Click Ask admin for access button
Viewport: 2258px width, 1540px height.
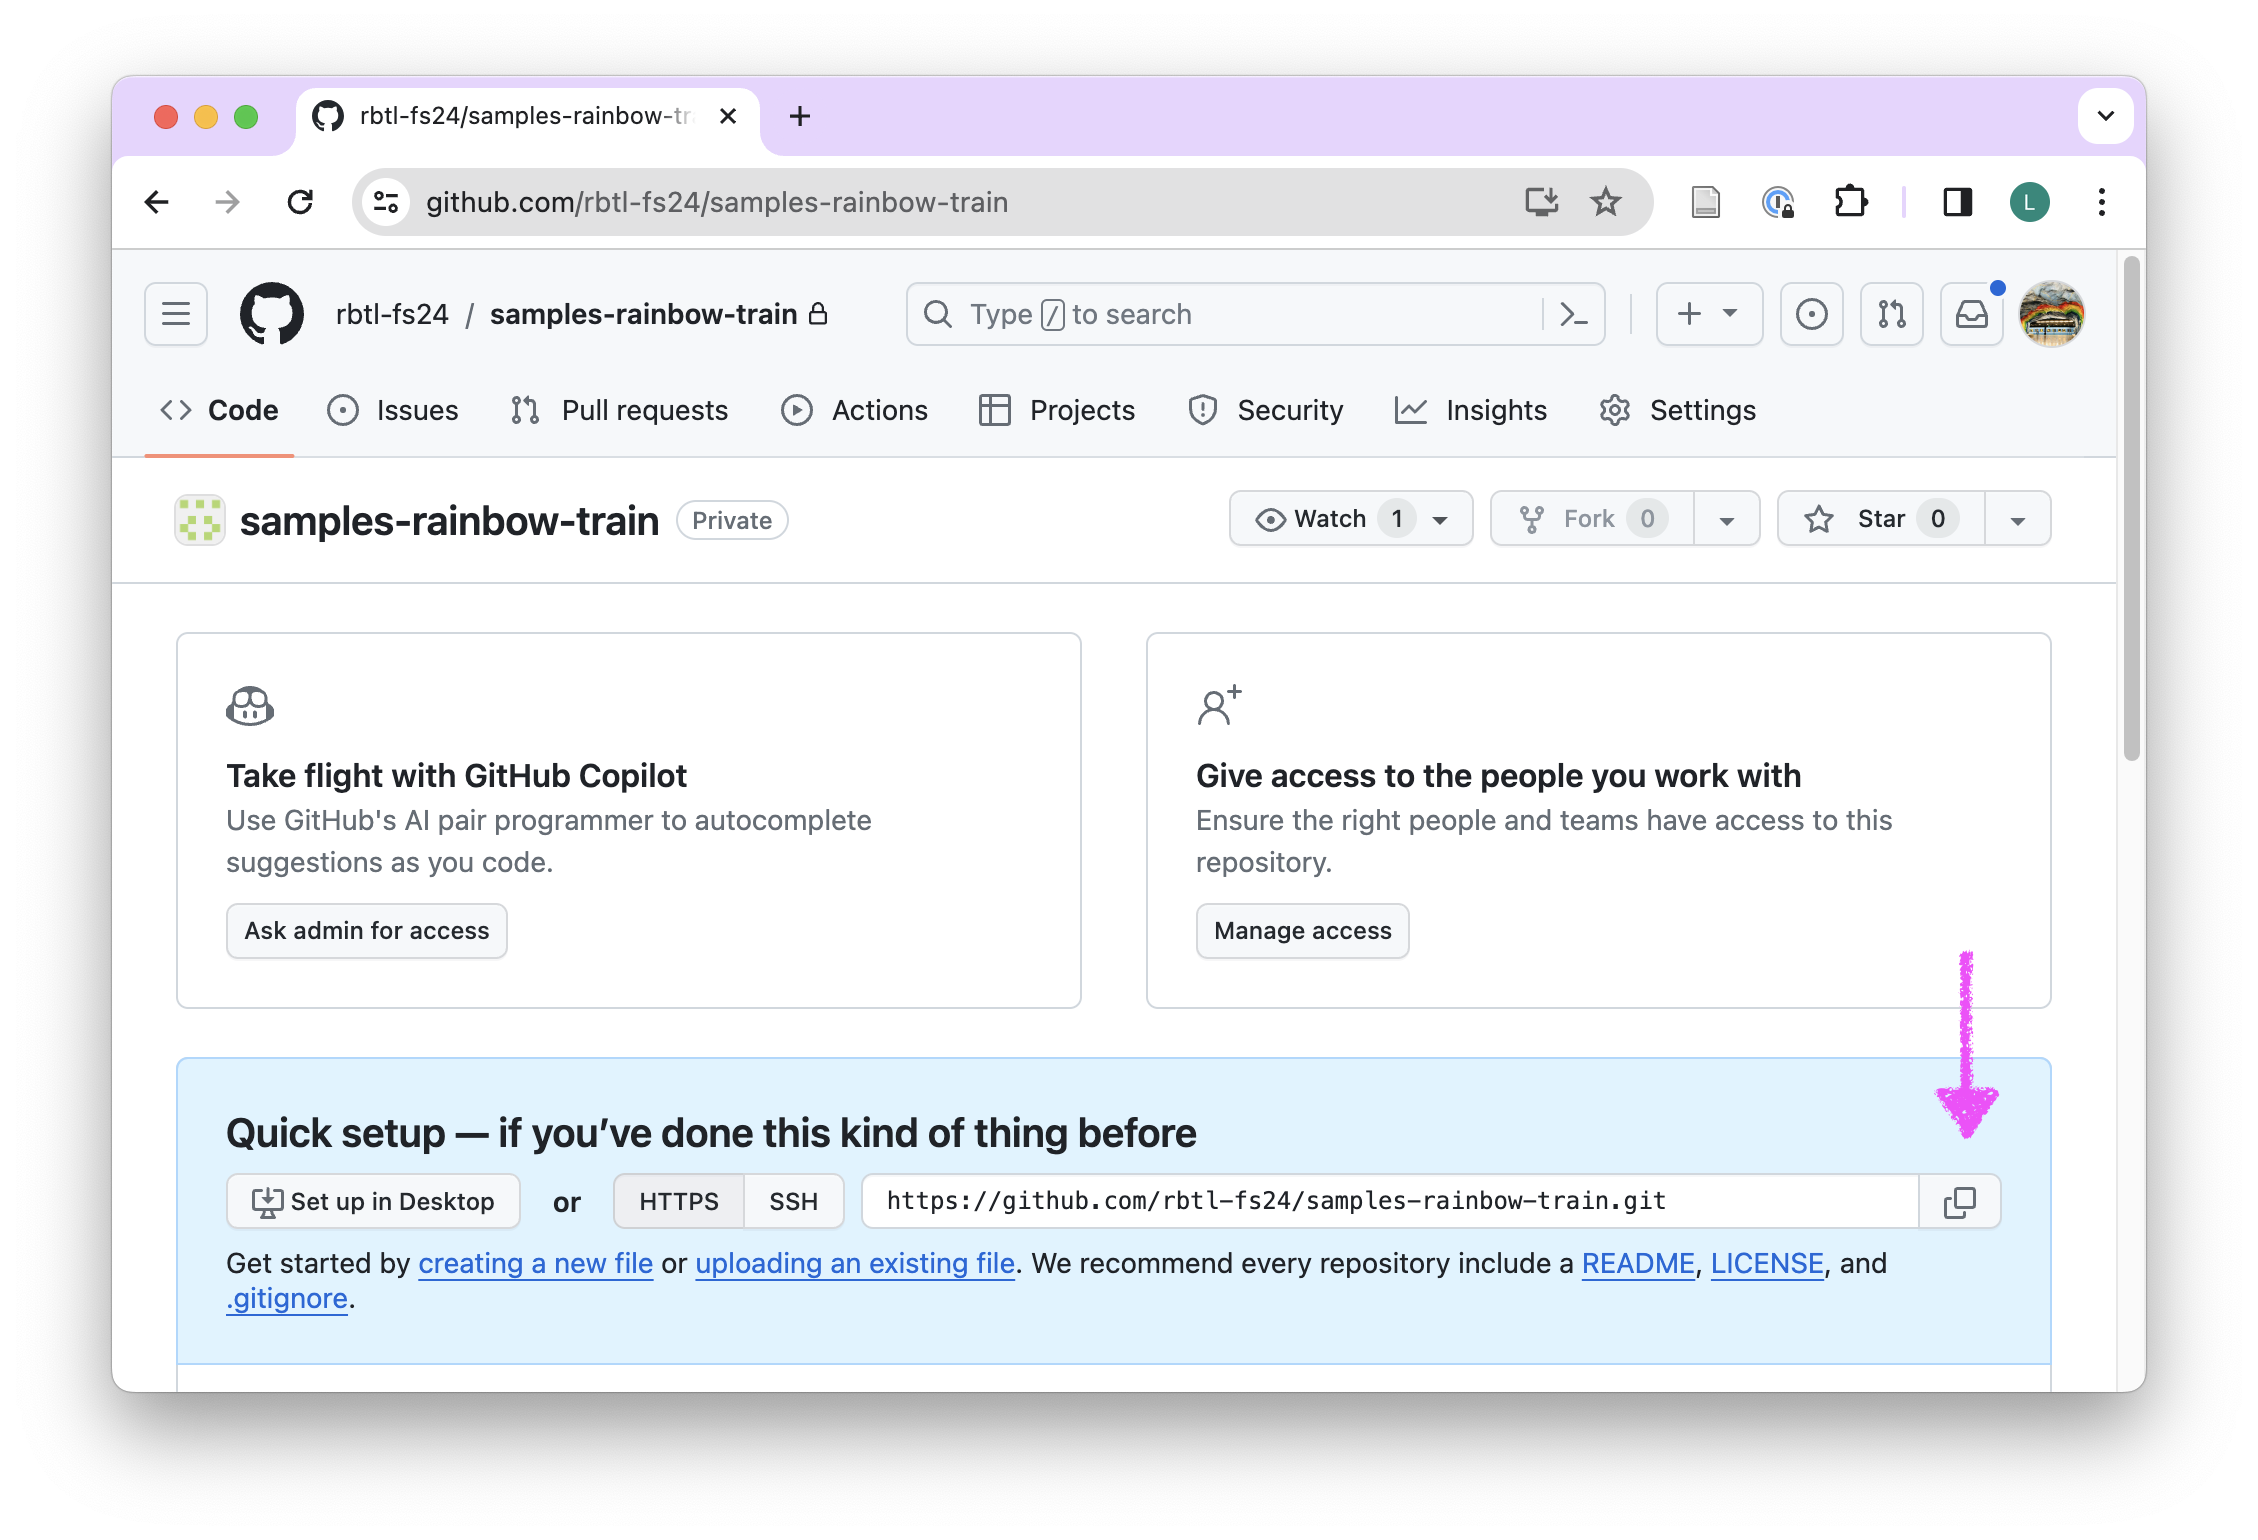pos(367,931)
